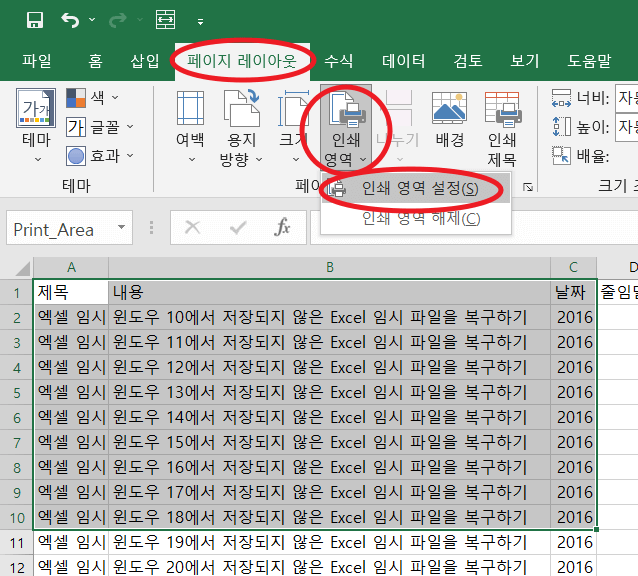
Task: Click the 높이 height value box
Action: coord(627,127)
